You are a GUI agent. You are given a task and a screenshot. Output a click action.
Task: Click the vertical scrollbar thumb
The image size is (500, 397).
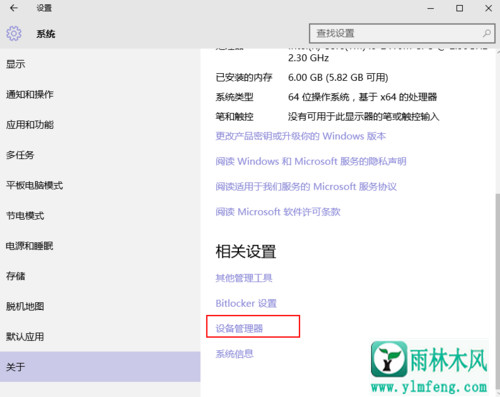[x=498, y=290]
